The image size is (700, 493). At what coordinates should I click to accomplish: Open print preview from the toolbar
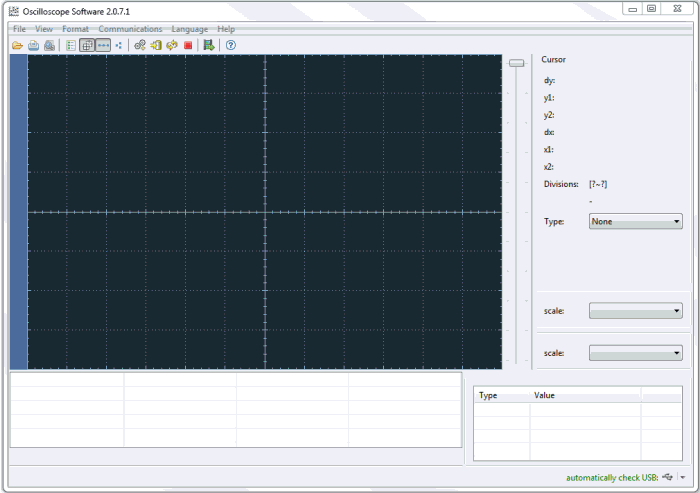(x=50, y=45)
